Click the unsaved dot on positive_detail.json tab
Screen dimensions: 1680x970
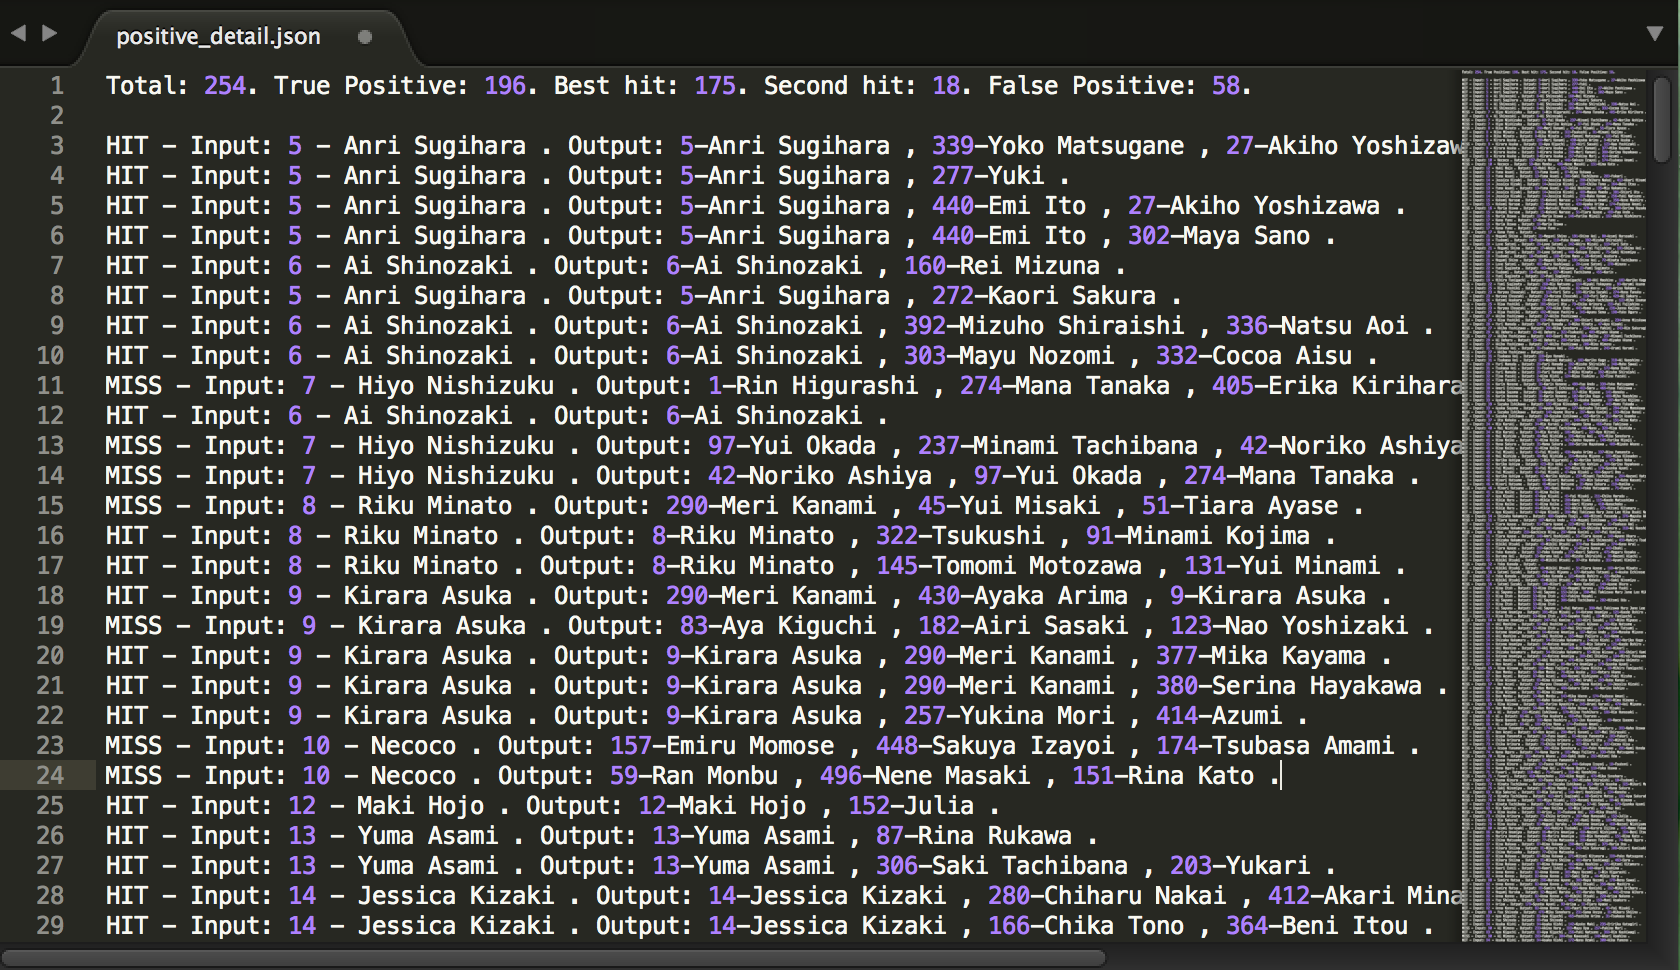[365, 37]
